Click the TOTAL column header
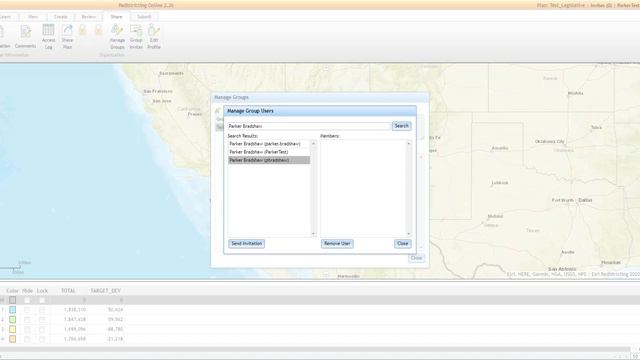Image resolution: width=640 pixels, height=360 pixels. (68, 291)
